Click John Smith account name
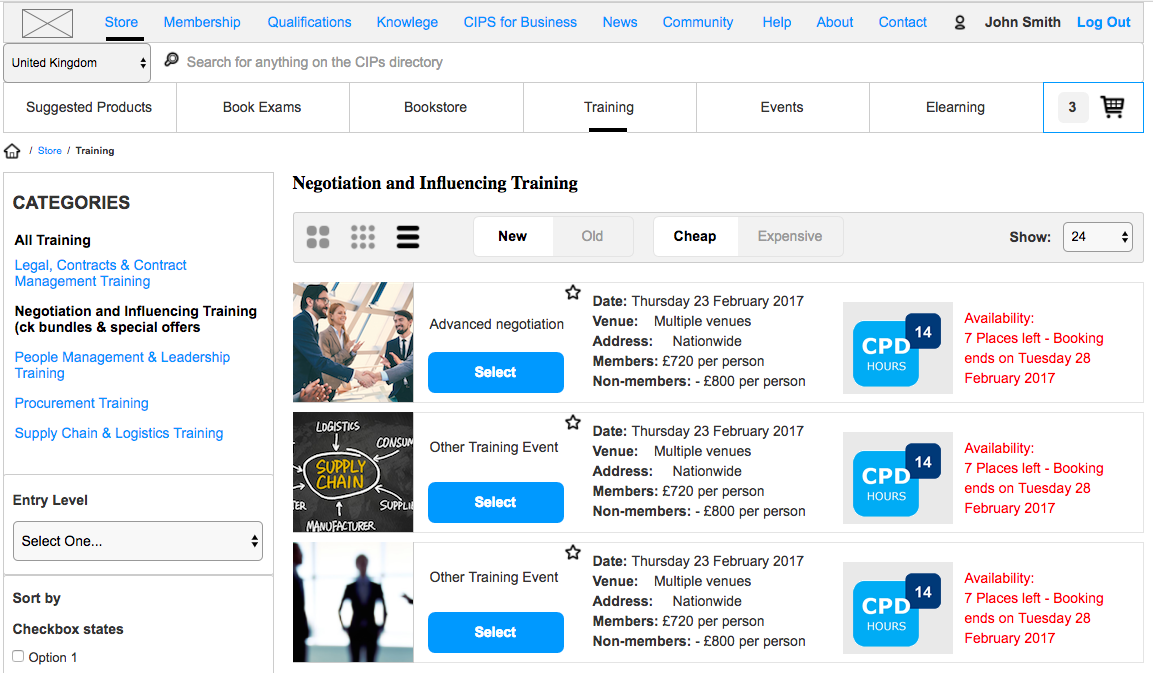1153x673 pixels. [1022, 22]
